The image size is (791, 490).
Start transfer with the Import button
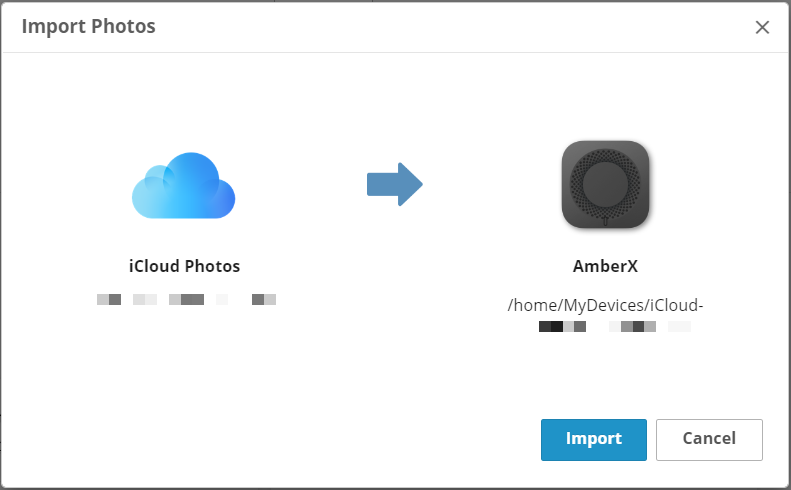(x=594, y=440)
